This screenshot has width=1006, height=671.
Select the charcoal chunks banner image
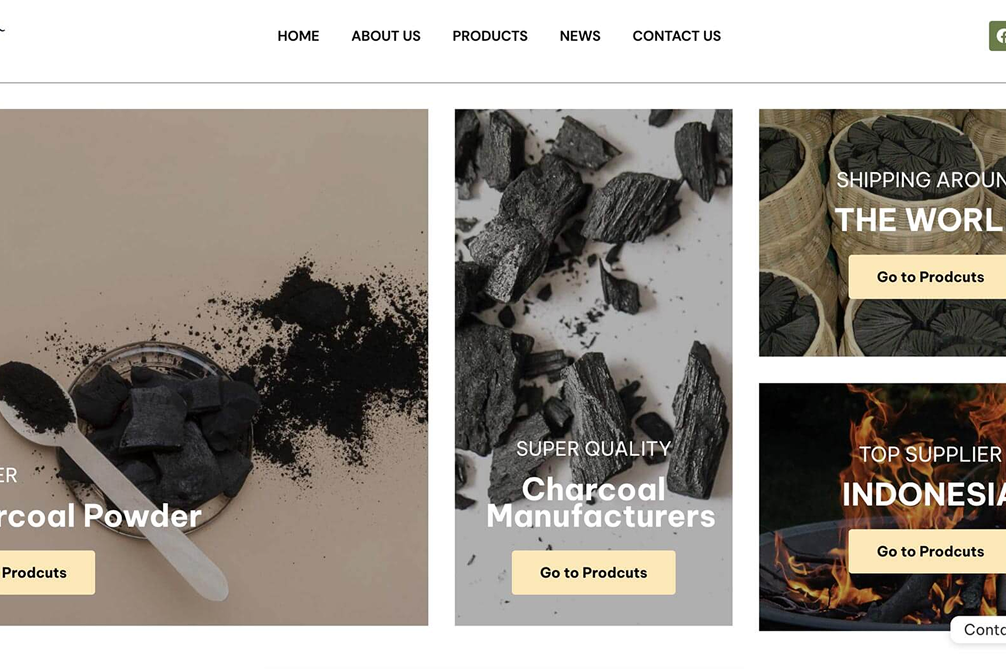593,367
